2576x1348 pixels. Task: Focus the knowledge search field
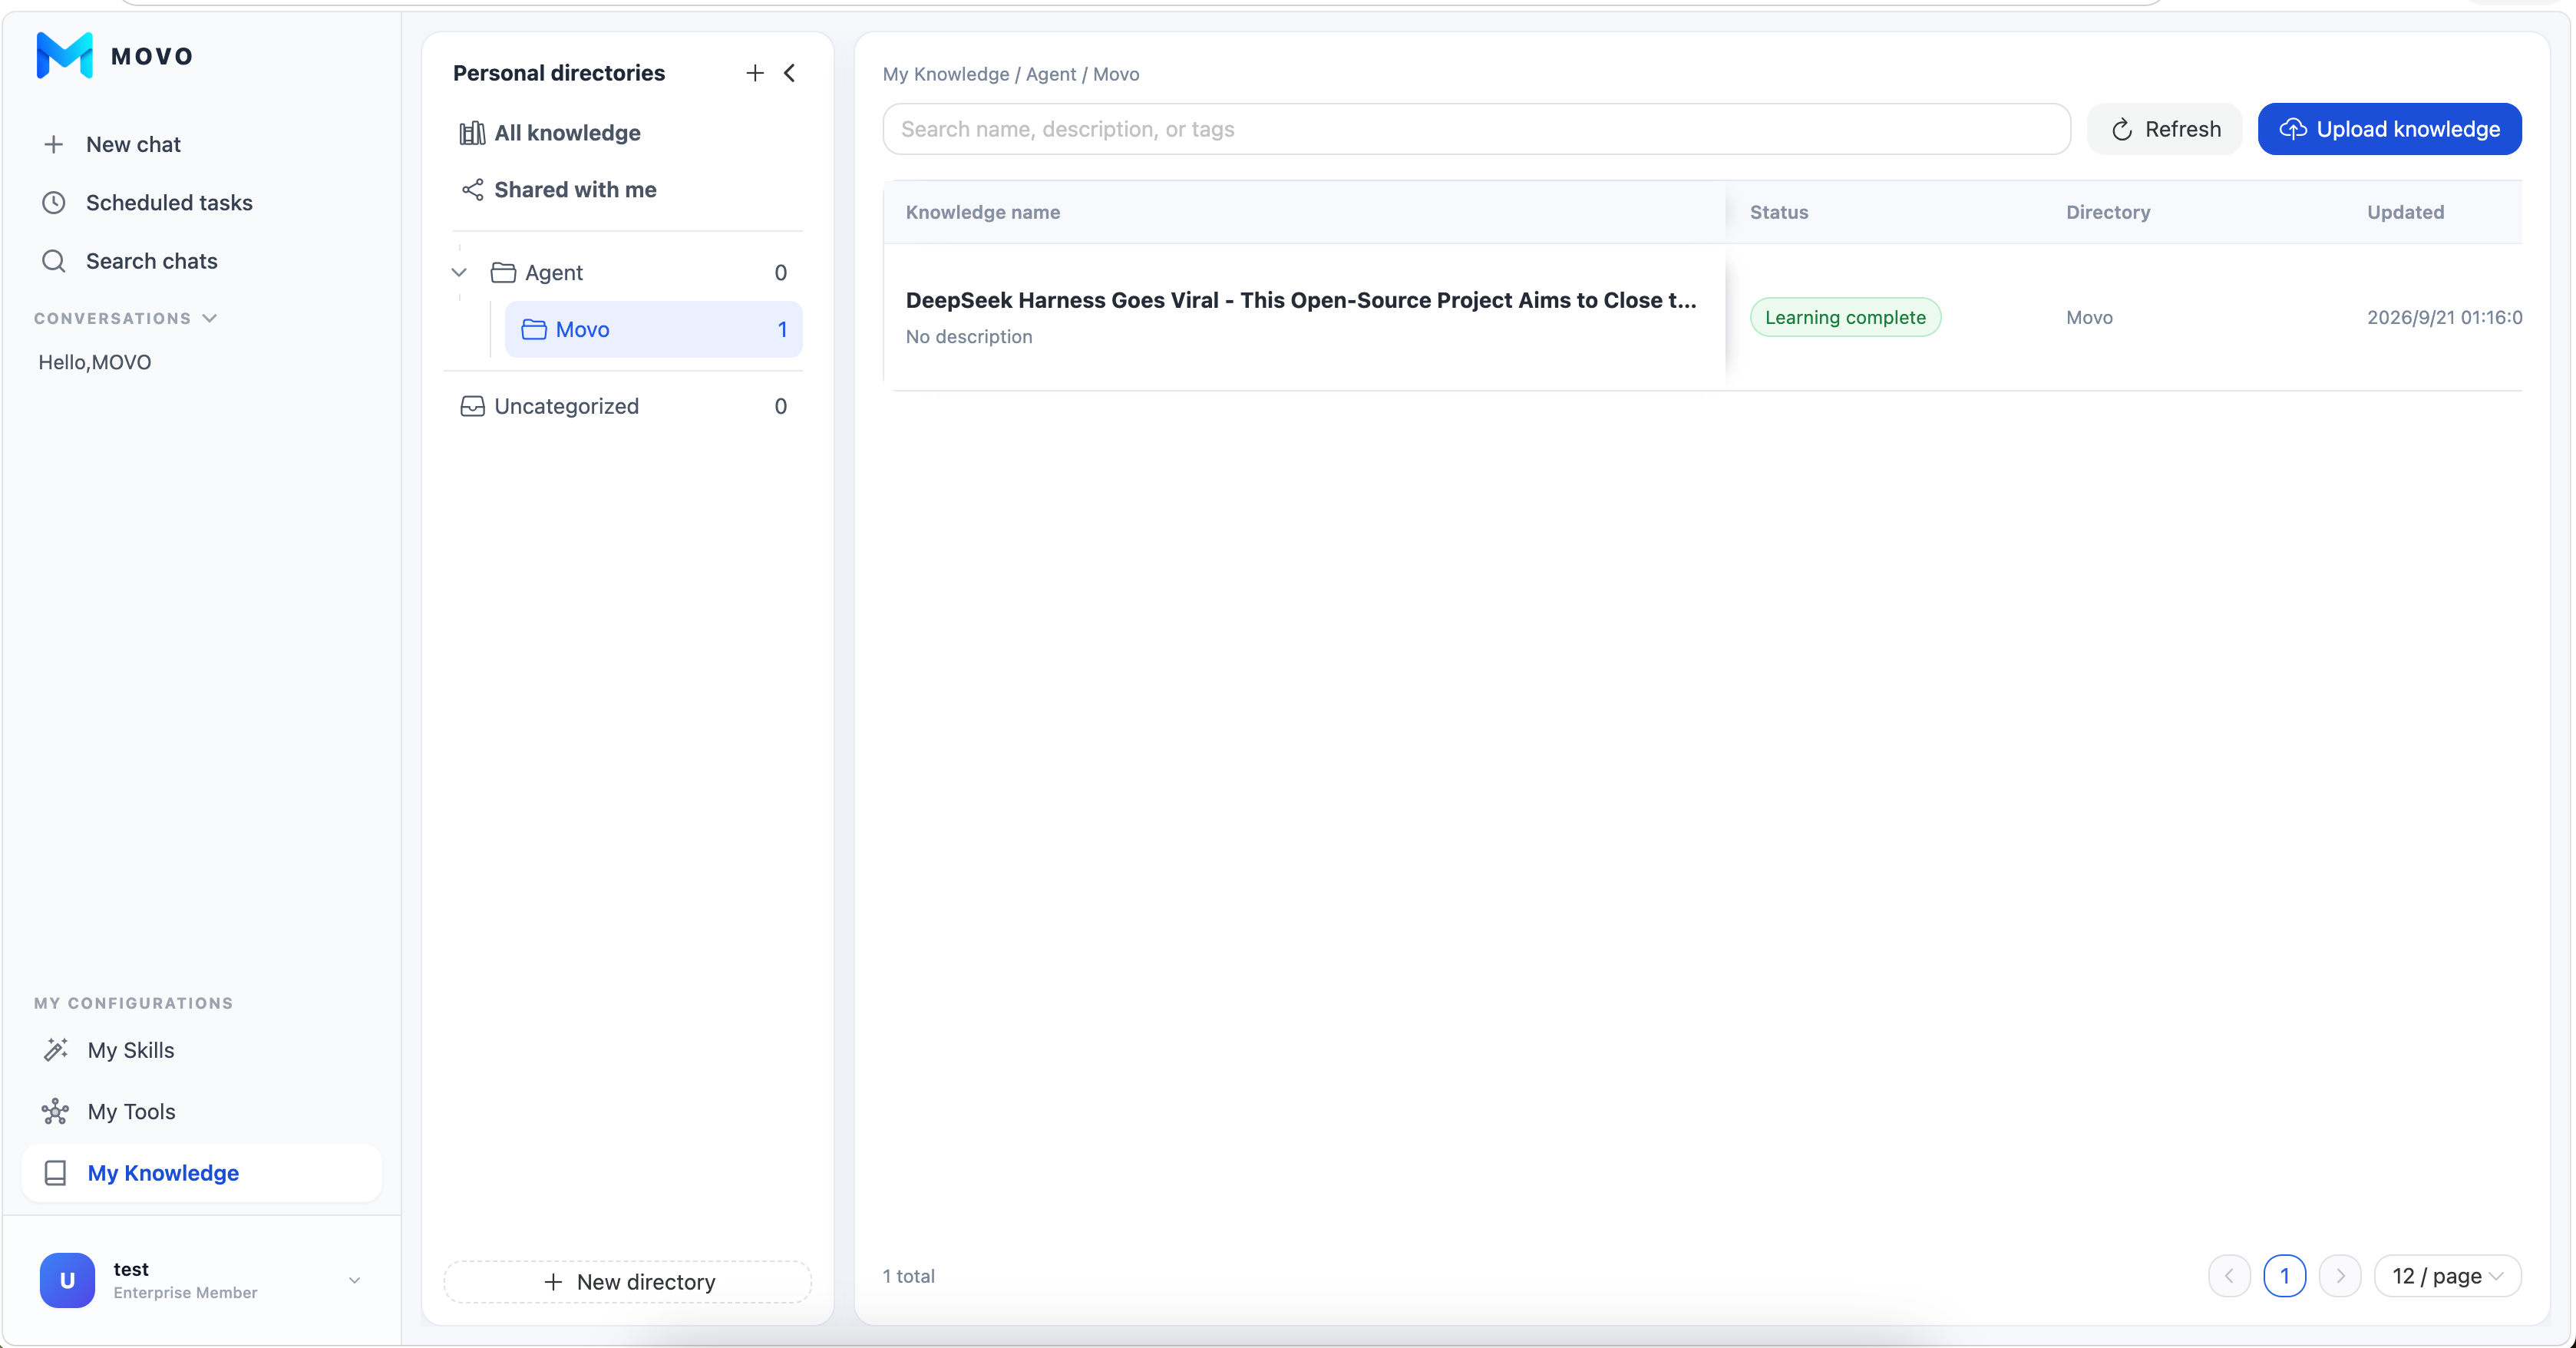pos(1476,129)
